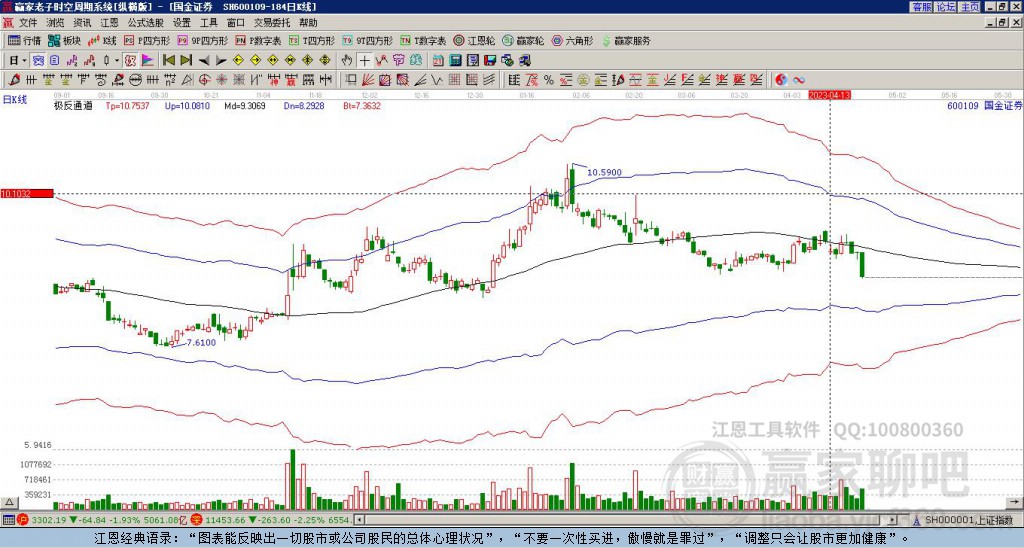Open the T四方形 tool
This screenshot has height=548, width=1024.
coord(312,40)
